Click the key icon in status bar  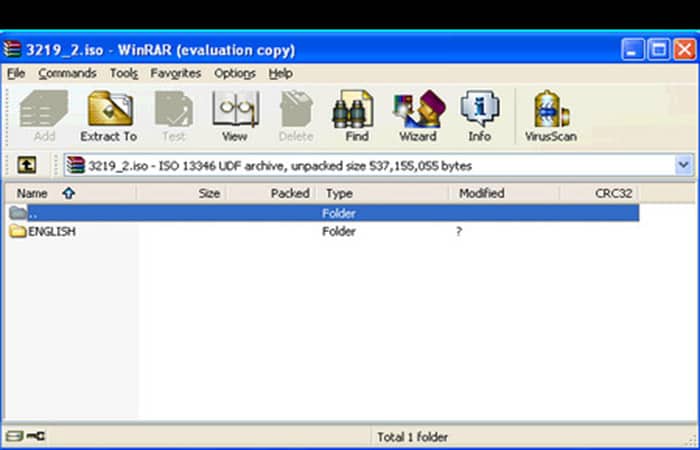[36, 436]
